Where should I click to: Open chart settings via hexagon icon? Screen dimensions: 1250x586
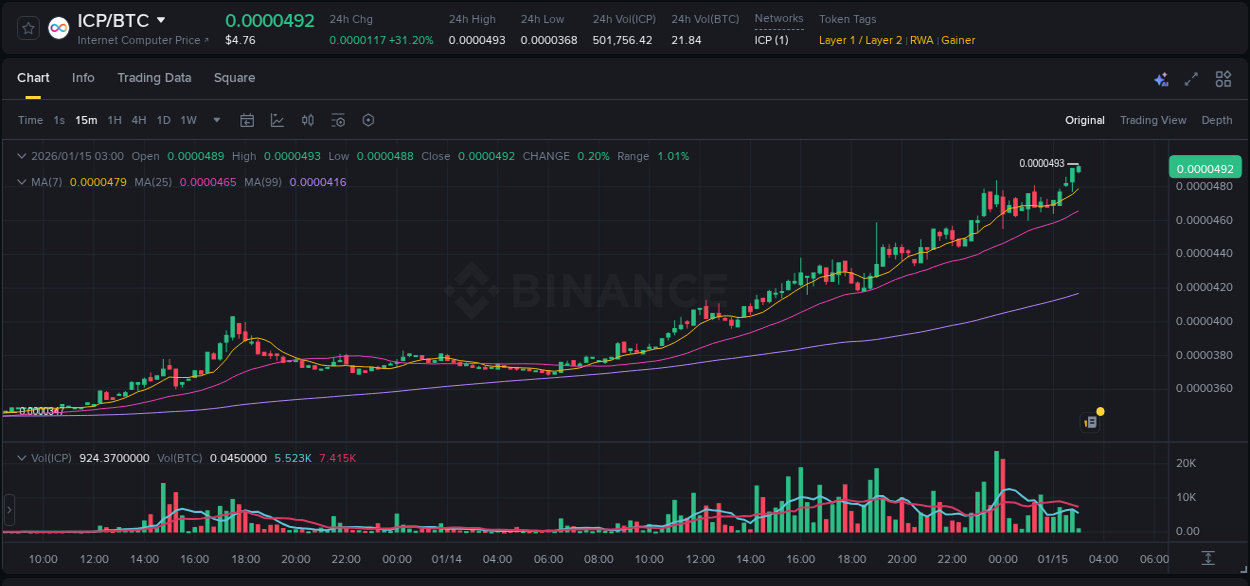click(x=368, y=120)
